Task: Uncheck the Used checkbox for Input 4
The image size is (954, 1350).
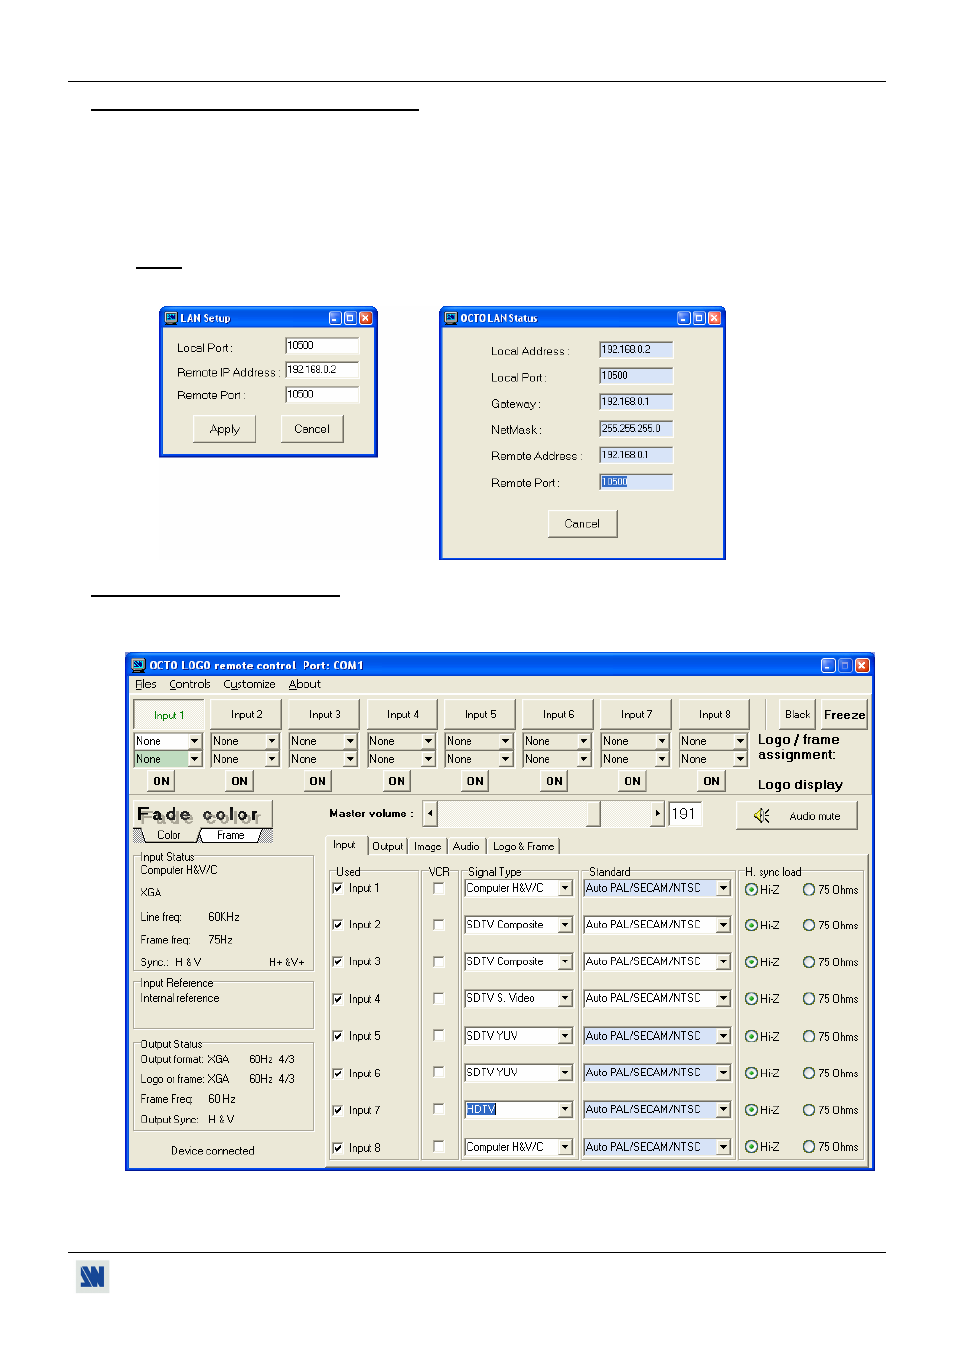Action: pyautogui.click(x=338, y=999)
